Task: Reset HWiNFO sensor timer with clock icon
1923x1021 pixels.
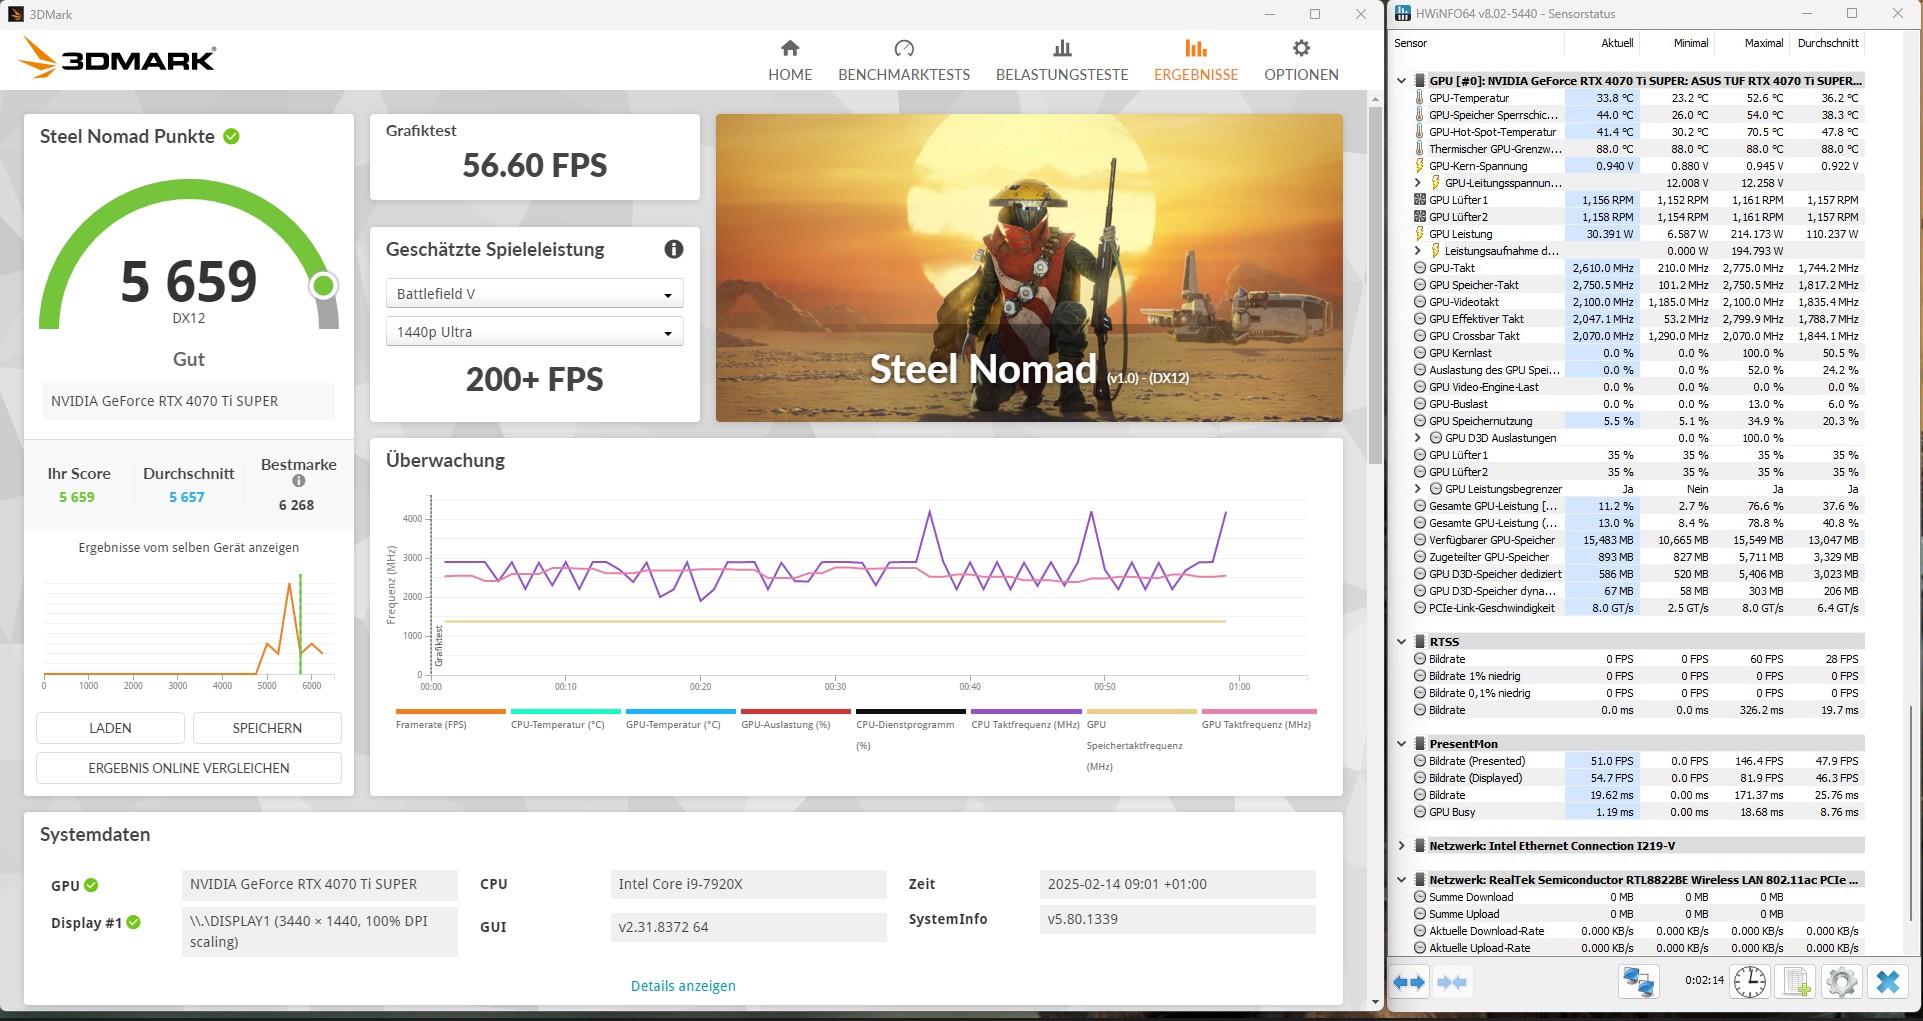Action: coord(1750,982)
